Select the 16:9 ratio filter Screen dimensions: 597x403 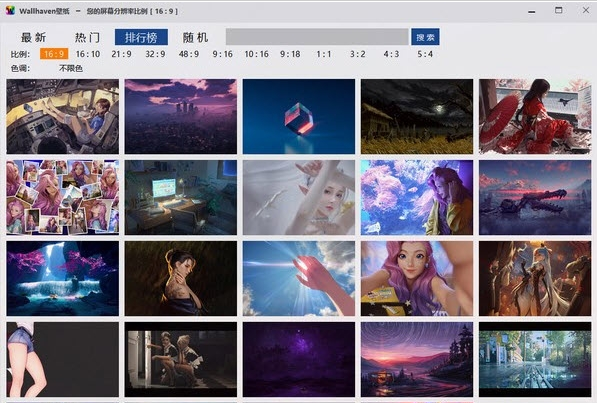(x=54, y=54)
